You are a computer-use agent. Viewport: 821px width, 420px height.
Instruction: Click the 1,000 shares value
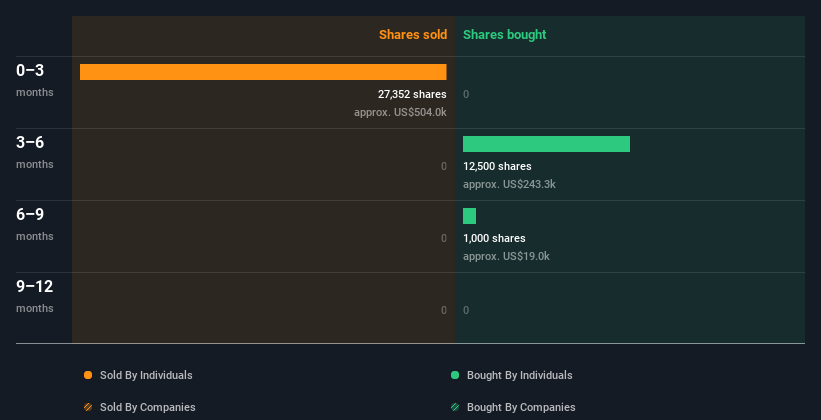(x=494, y=238)
